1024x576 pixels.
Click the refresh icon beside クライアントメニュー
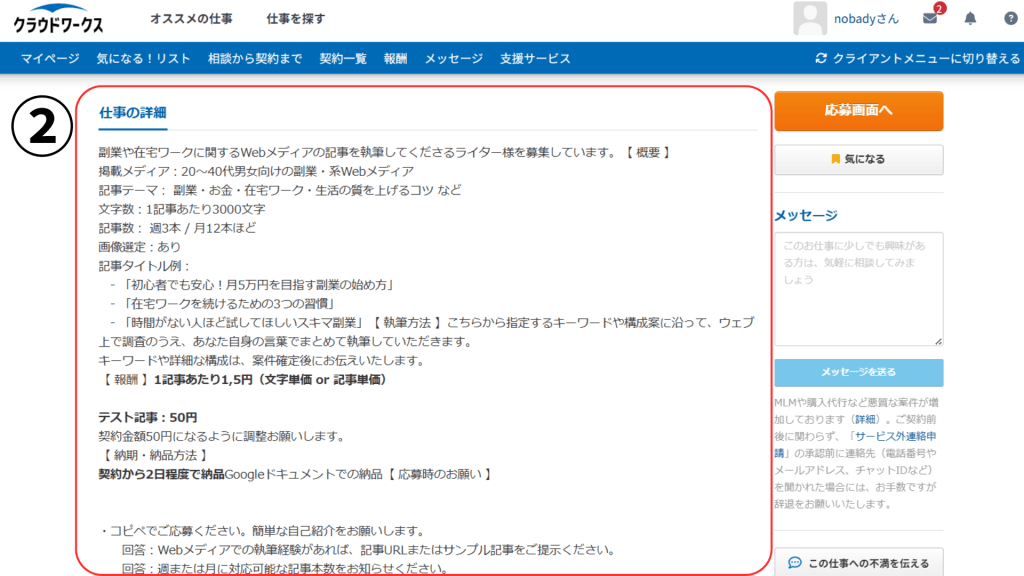(x=822, y=59)
